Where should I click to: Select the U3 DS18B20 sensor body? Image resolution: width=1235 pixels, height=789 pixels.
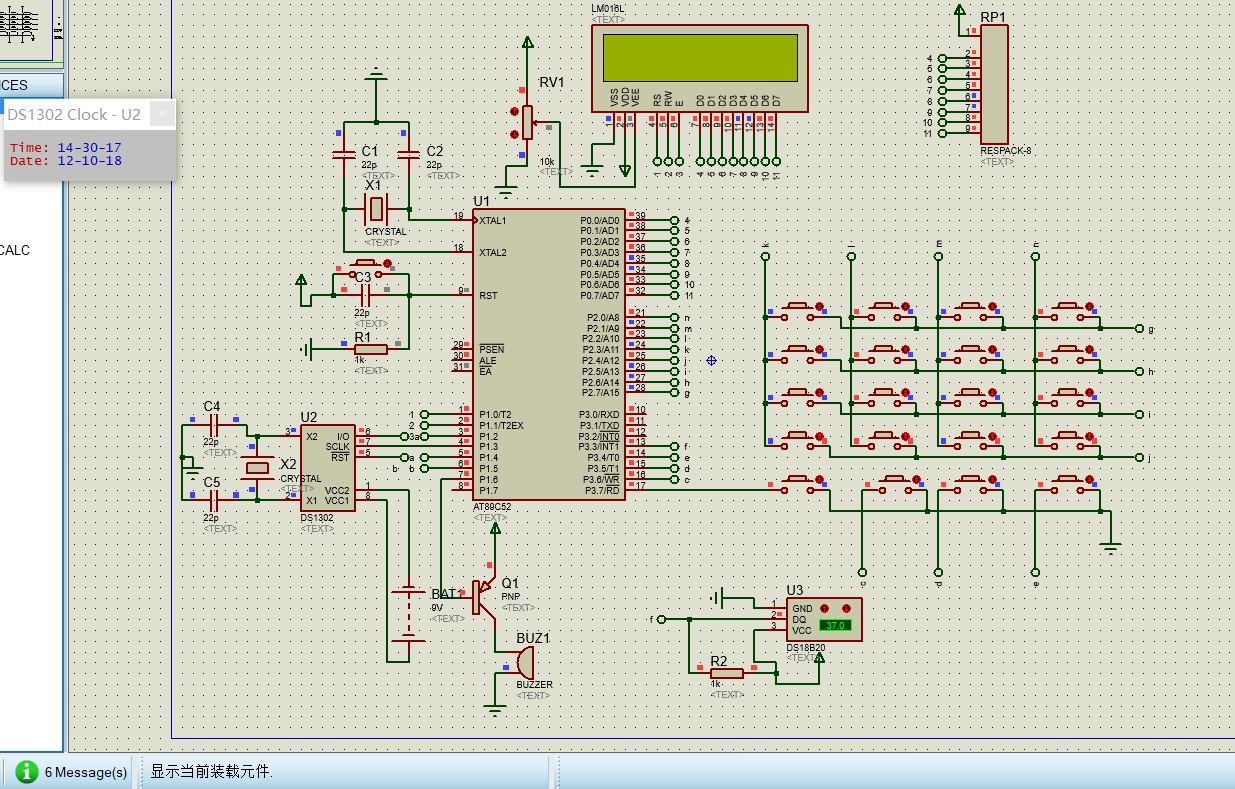tap(824, 618)
